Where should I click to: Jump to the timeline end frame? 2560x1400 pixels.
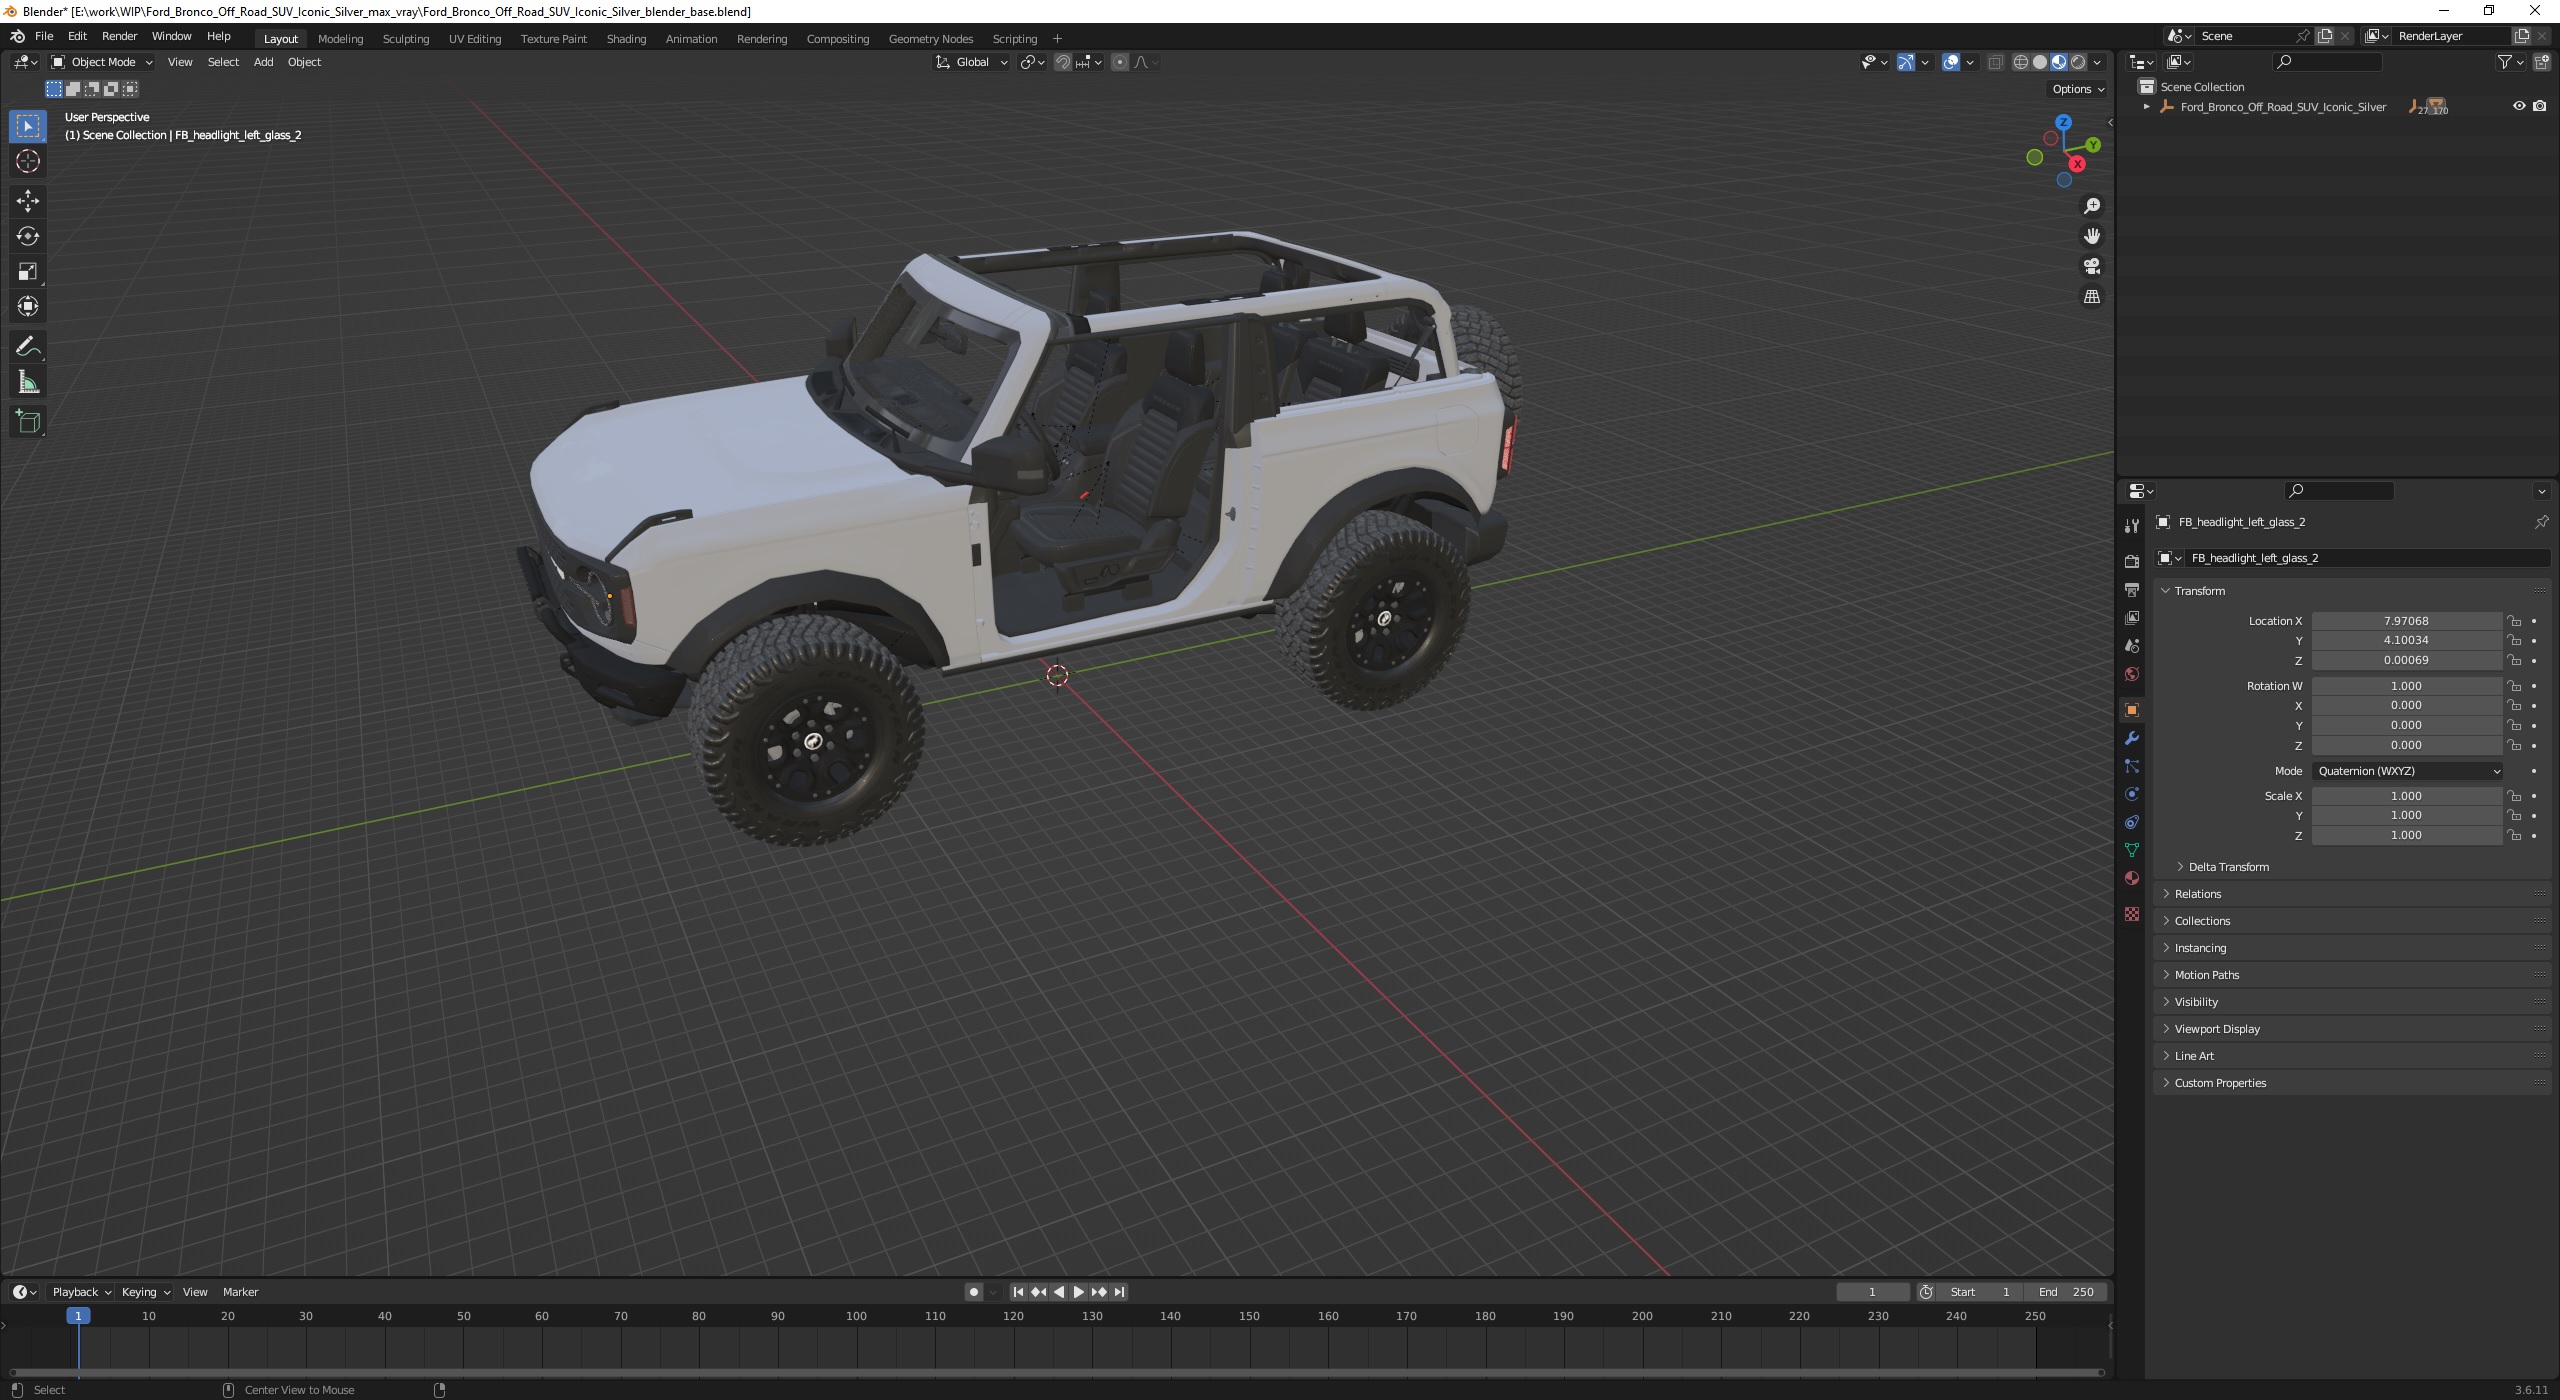coord(1119,1292)
